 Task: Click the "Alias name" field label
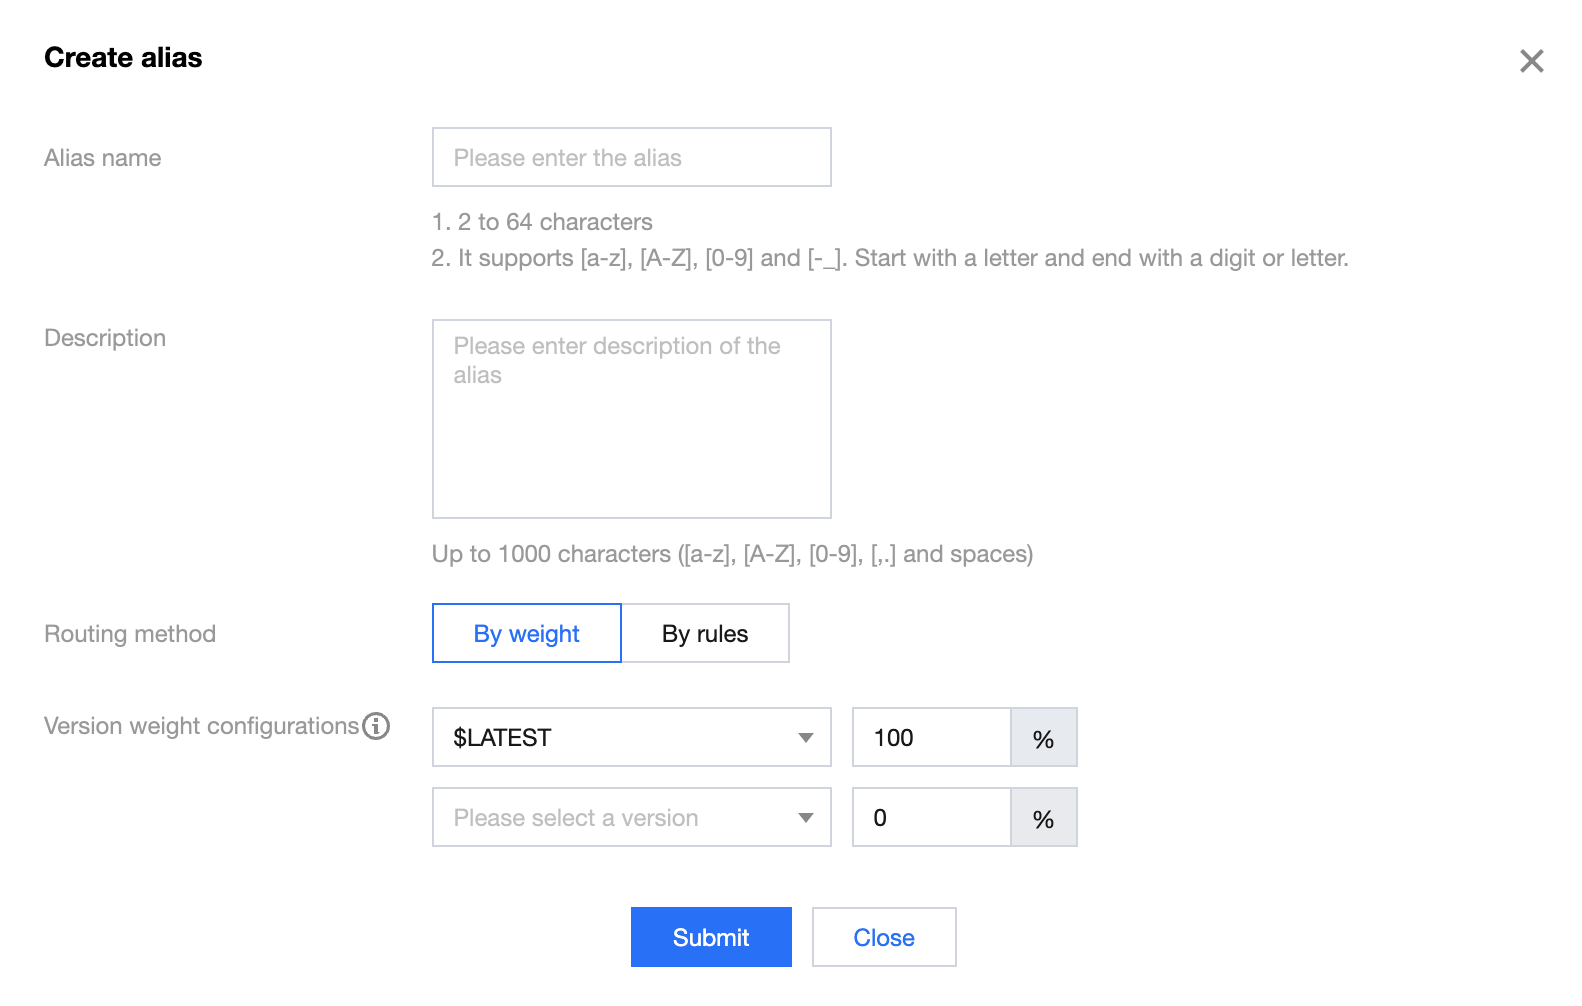point(103,158)
